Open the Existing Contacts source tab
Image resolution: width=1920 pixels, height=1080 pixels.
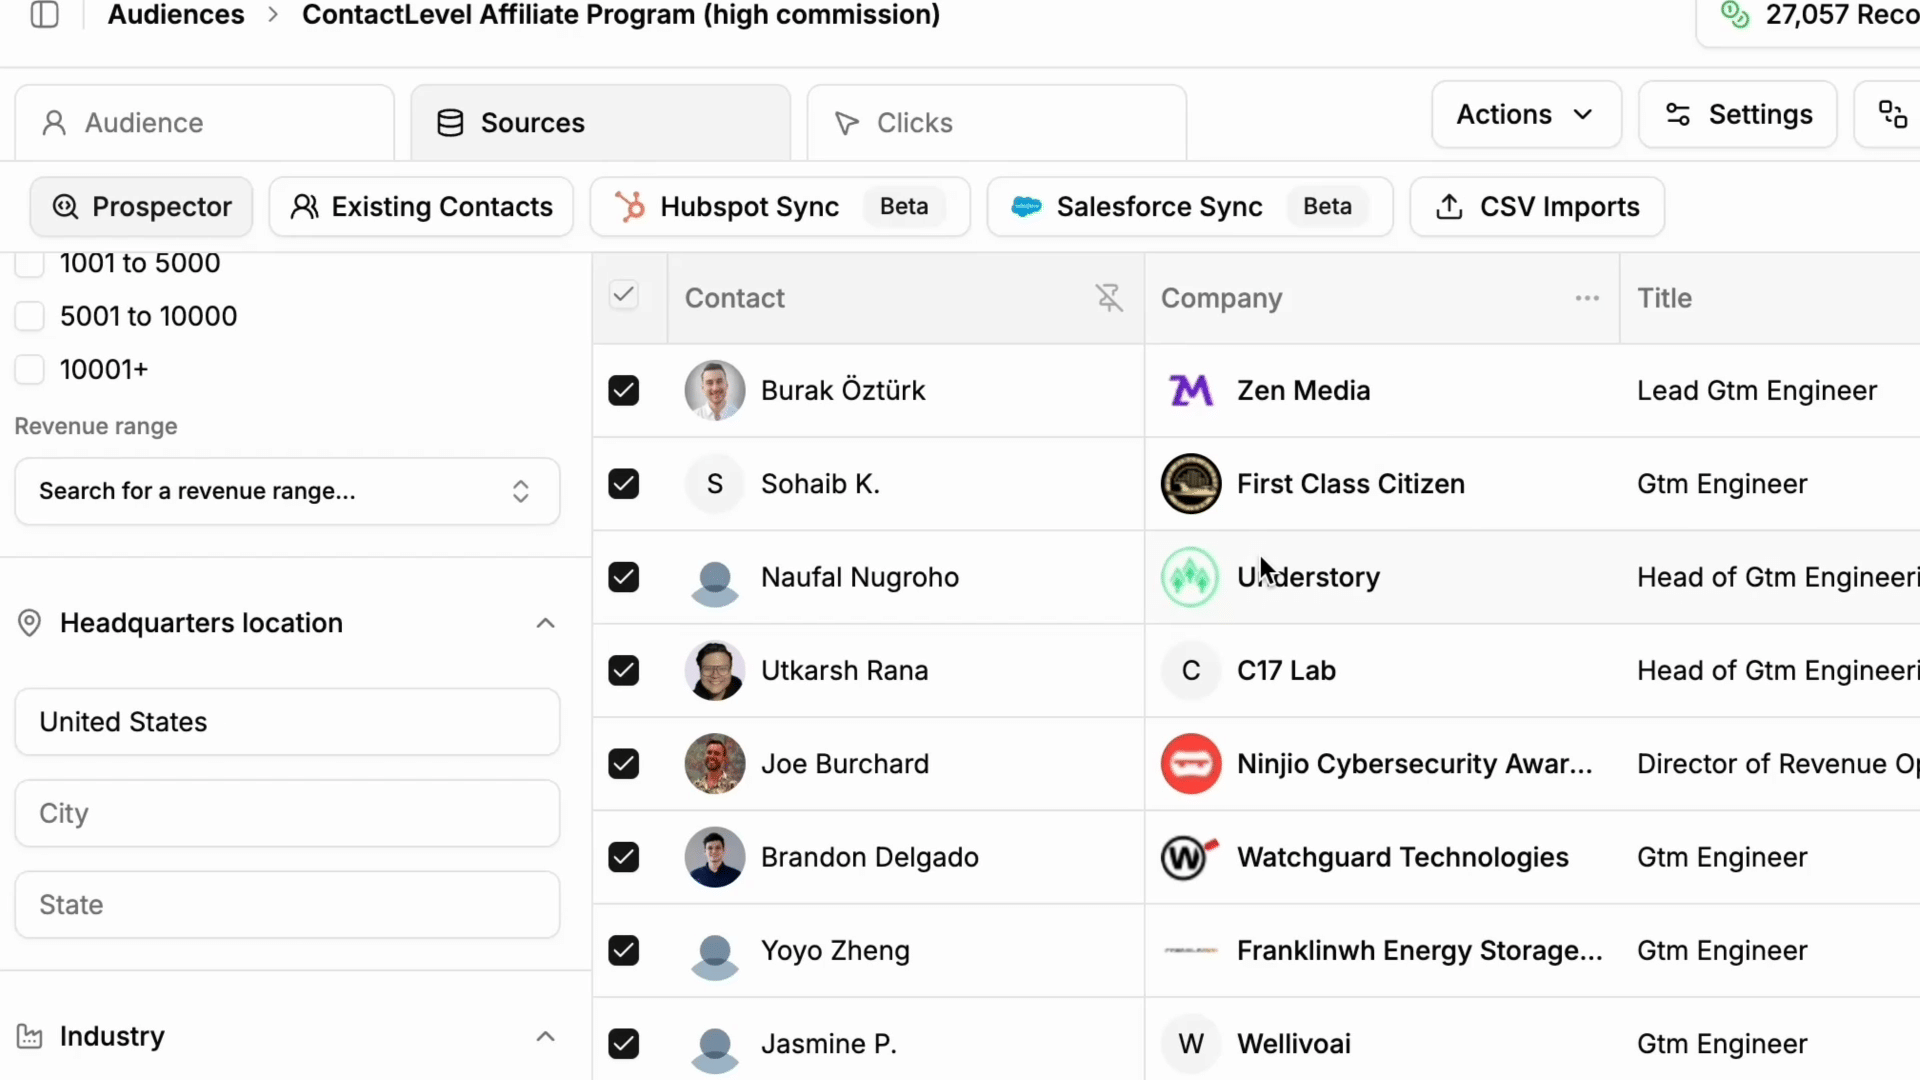(421, 207)
